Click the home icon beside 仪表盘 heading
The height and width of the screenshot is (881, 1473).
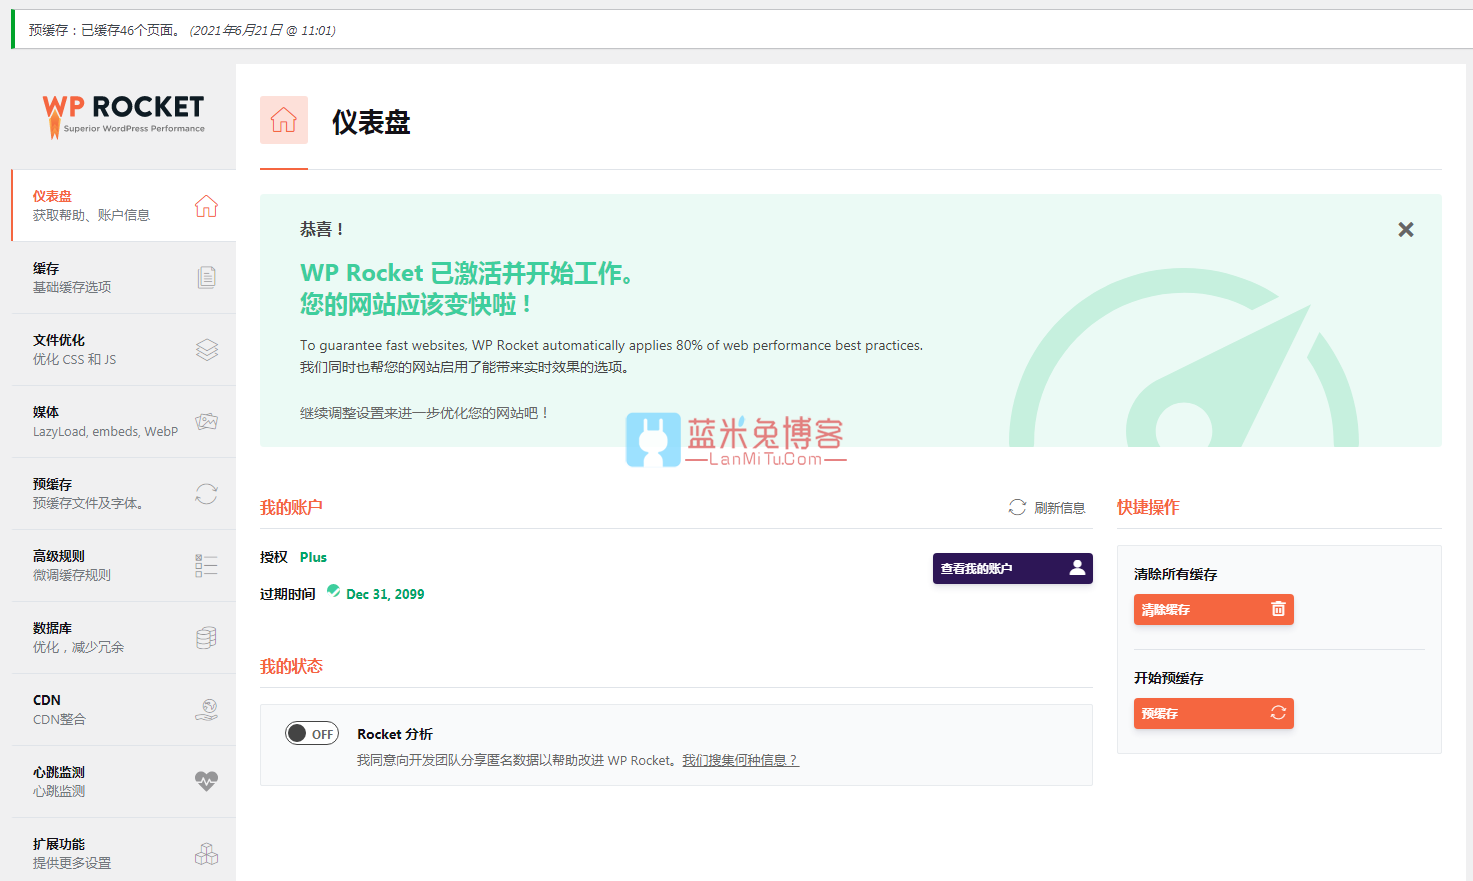click(284, 120)
